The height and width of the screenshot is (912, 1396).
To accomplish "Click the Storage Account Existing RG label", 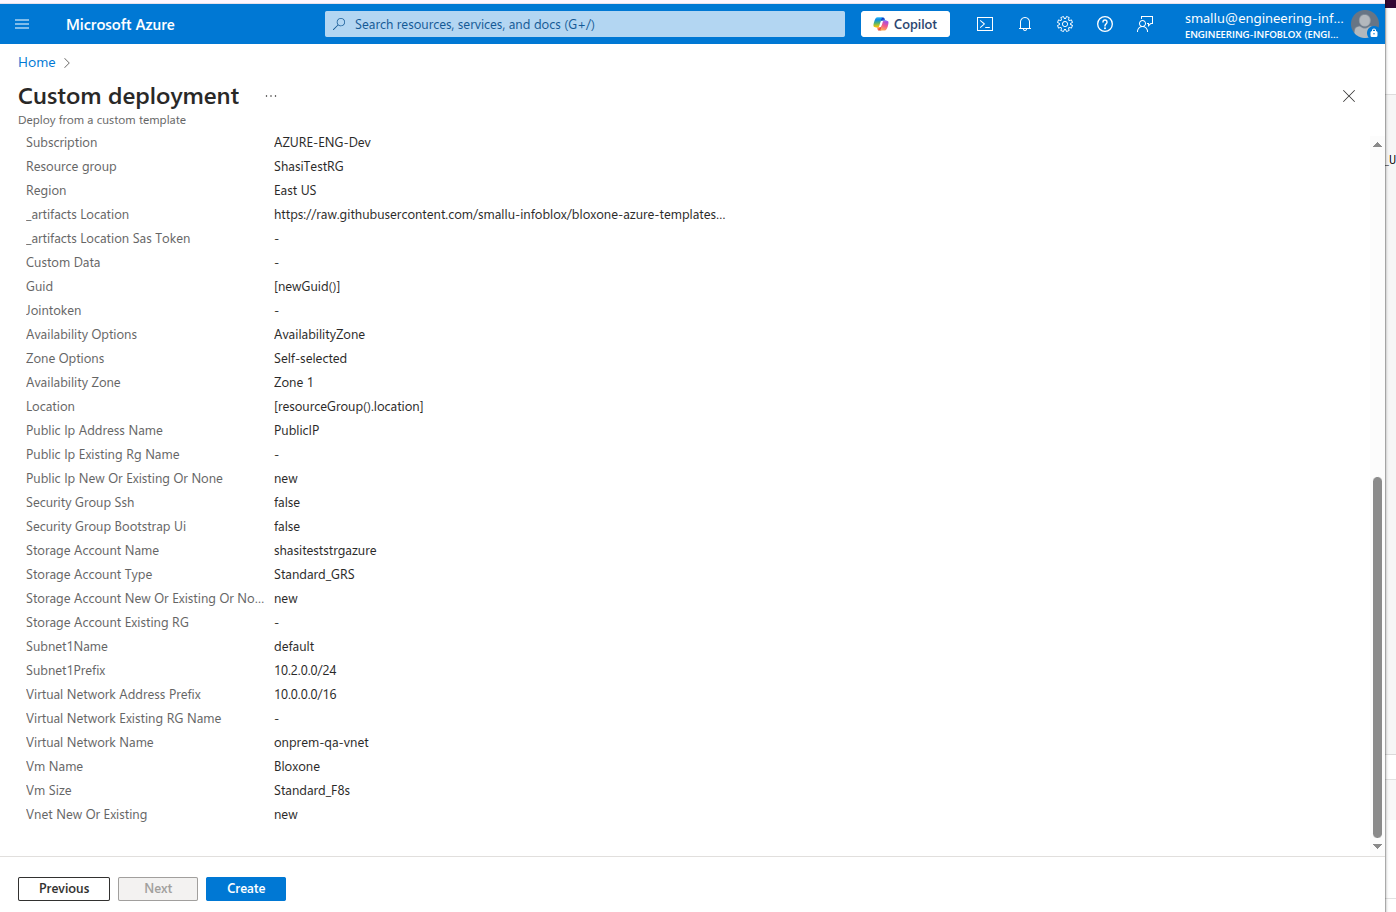I will tap(107, 622).
